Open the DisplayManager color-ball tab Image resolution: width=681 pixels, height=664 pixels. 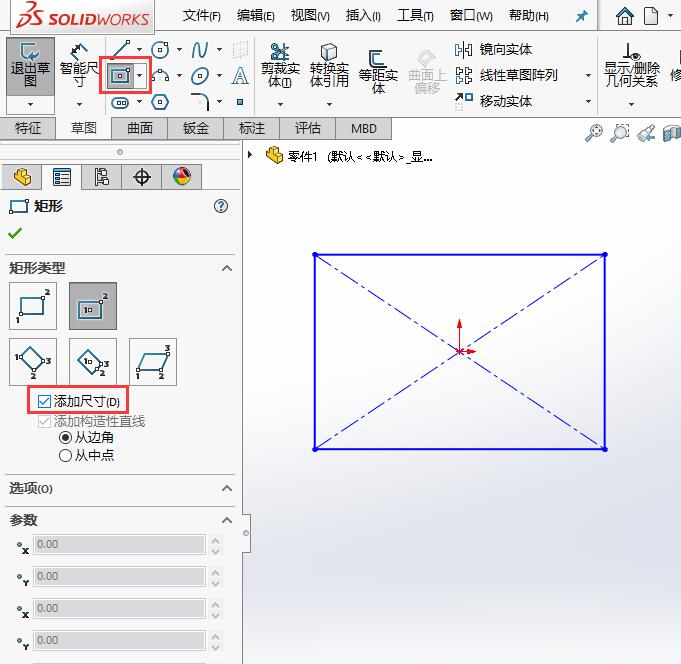point(182,177)
